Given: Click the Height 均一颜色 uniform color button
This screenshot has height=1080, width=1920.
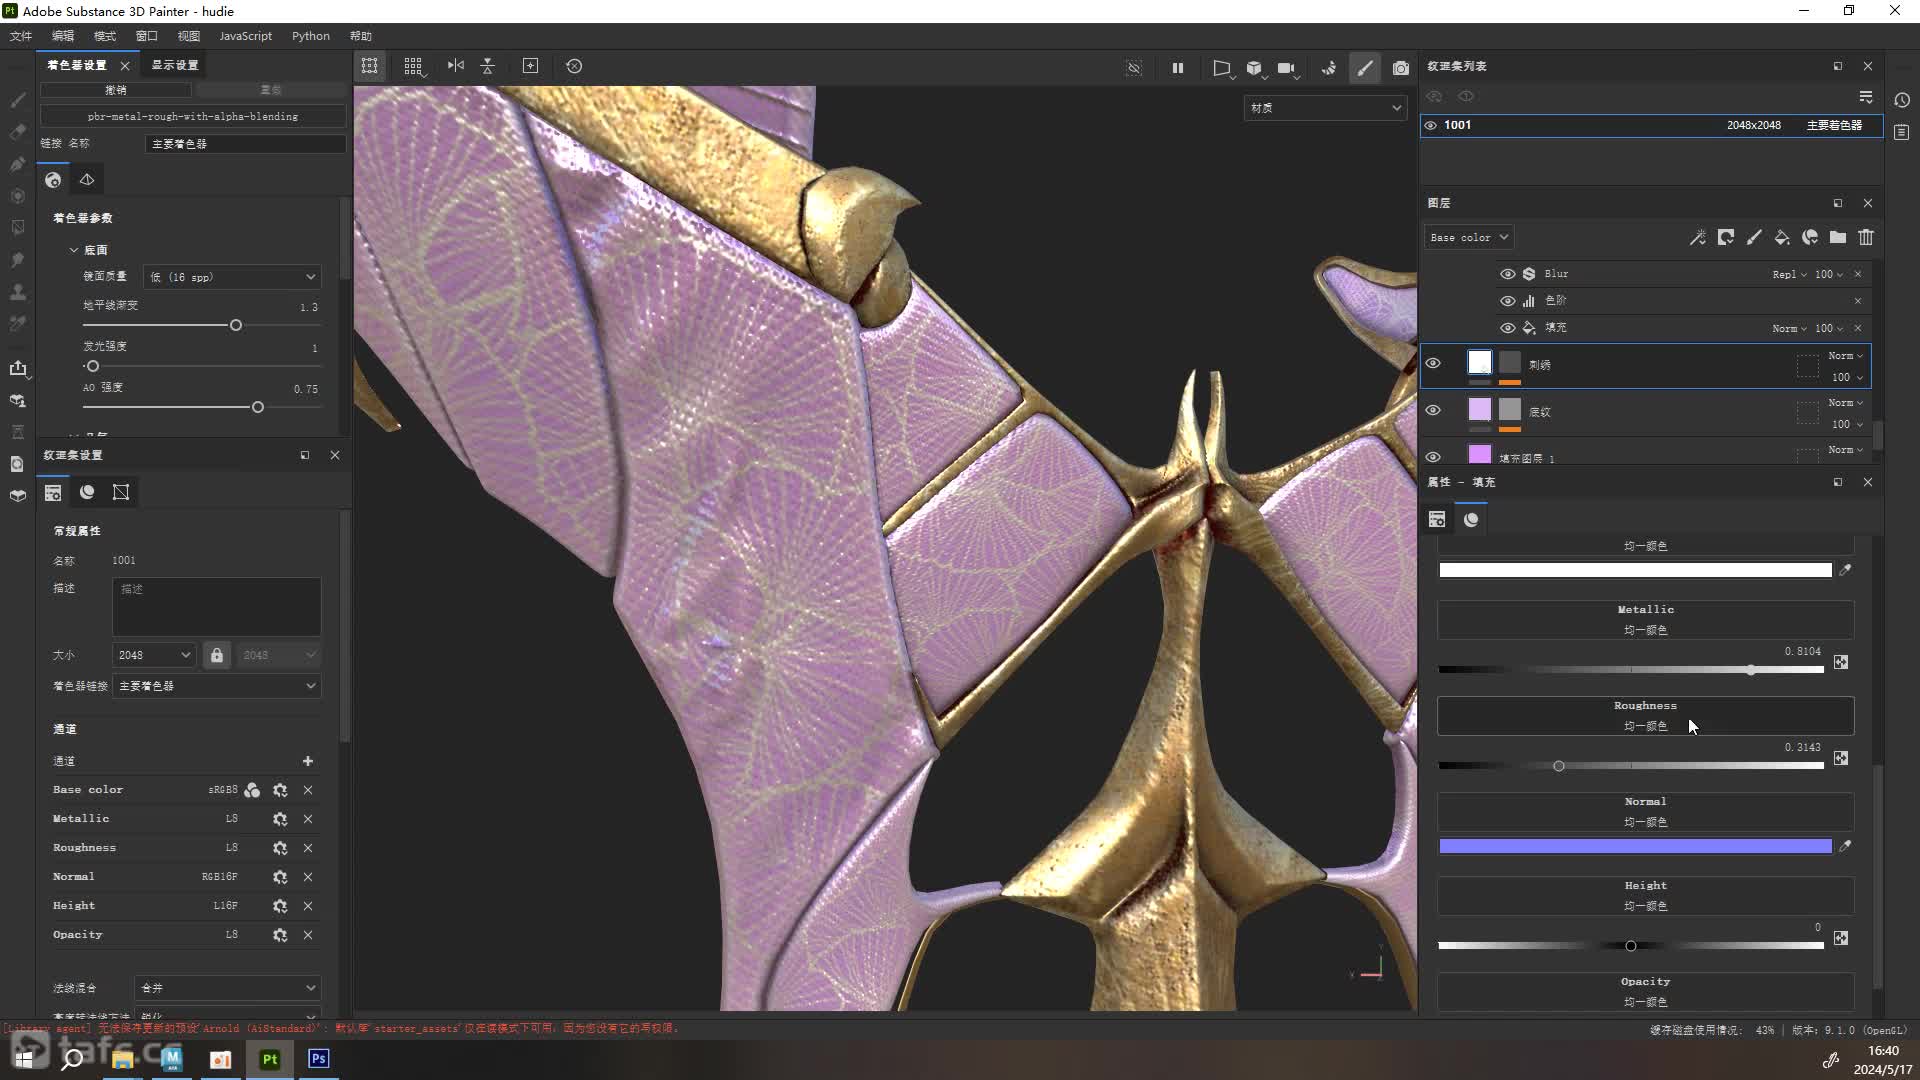Looking at the screenshot, I should 1645,896.
